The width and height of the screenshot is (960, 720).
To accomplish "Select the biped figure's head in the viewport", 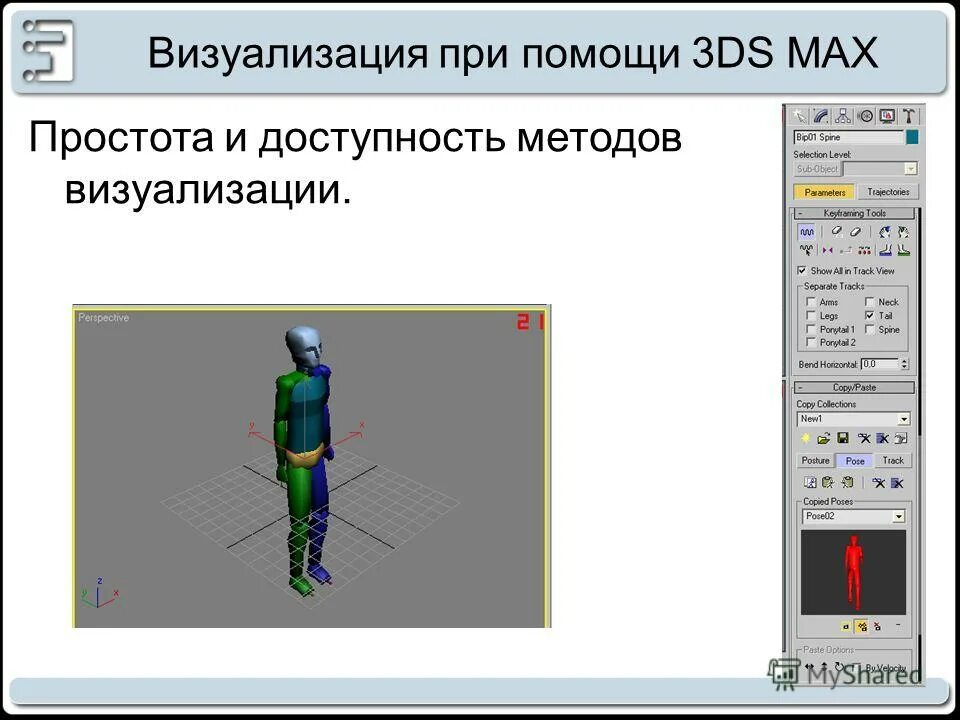I will coord(304,347).
